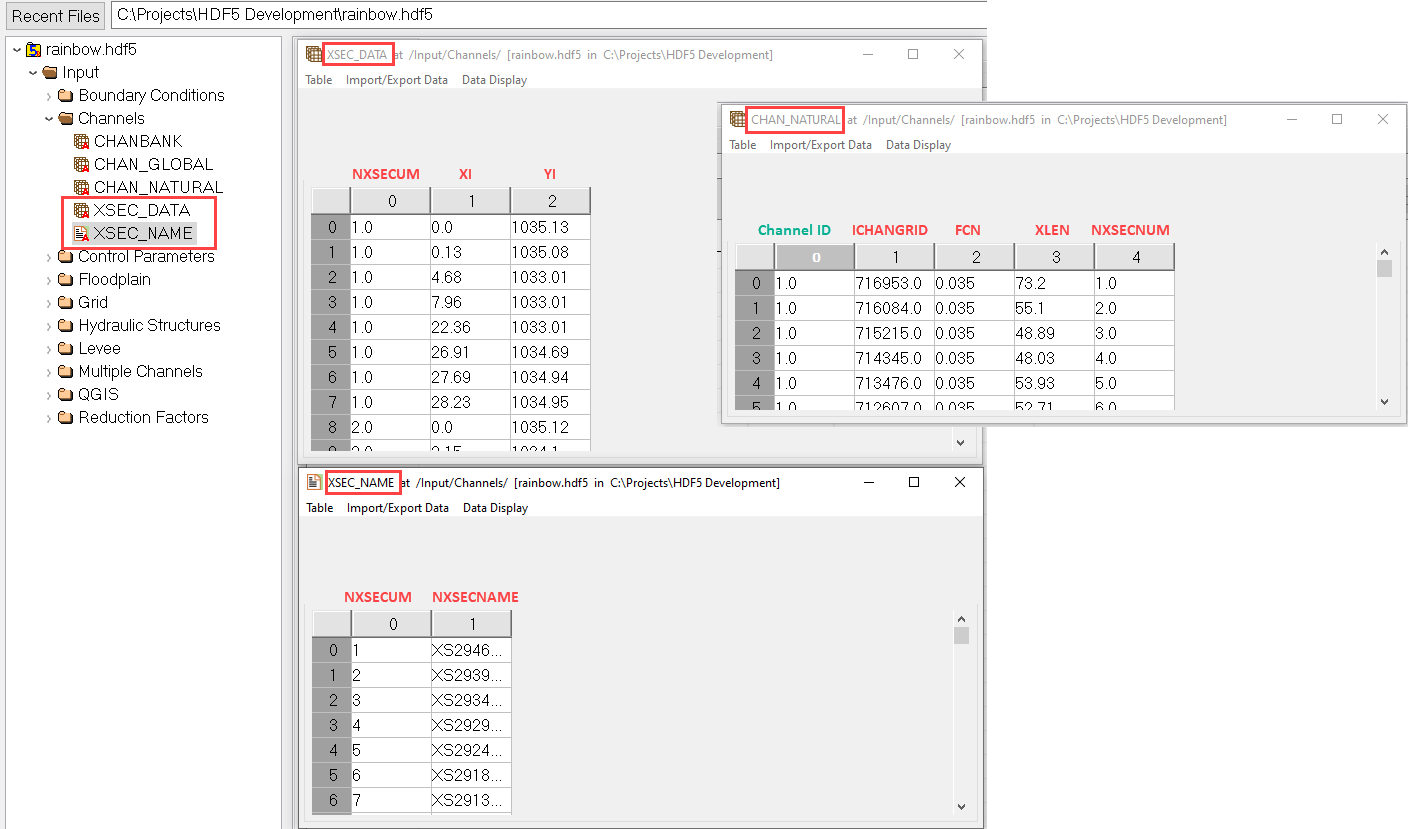1408x829 pixels.
Task: Expand the Grid group node
Action: (x=49, y=303)
